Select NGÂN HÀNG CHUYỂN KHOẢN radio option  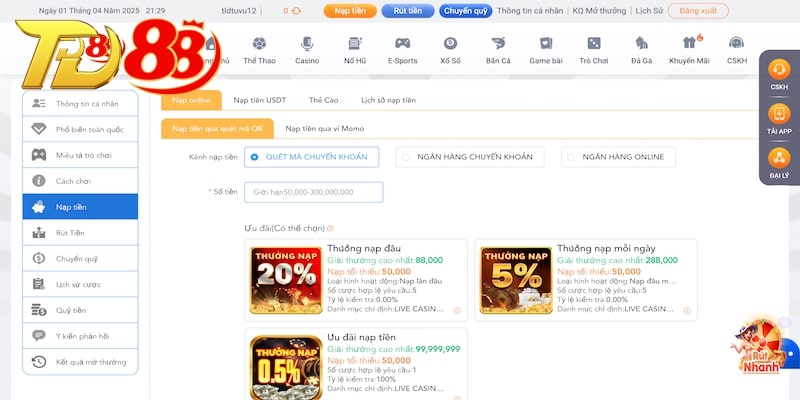point(405,157)
